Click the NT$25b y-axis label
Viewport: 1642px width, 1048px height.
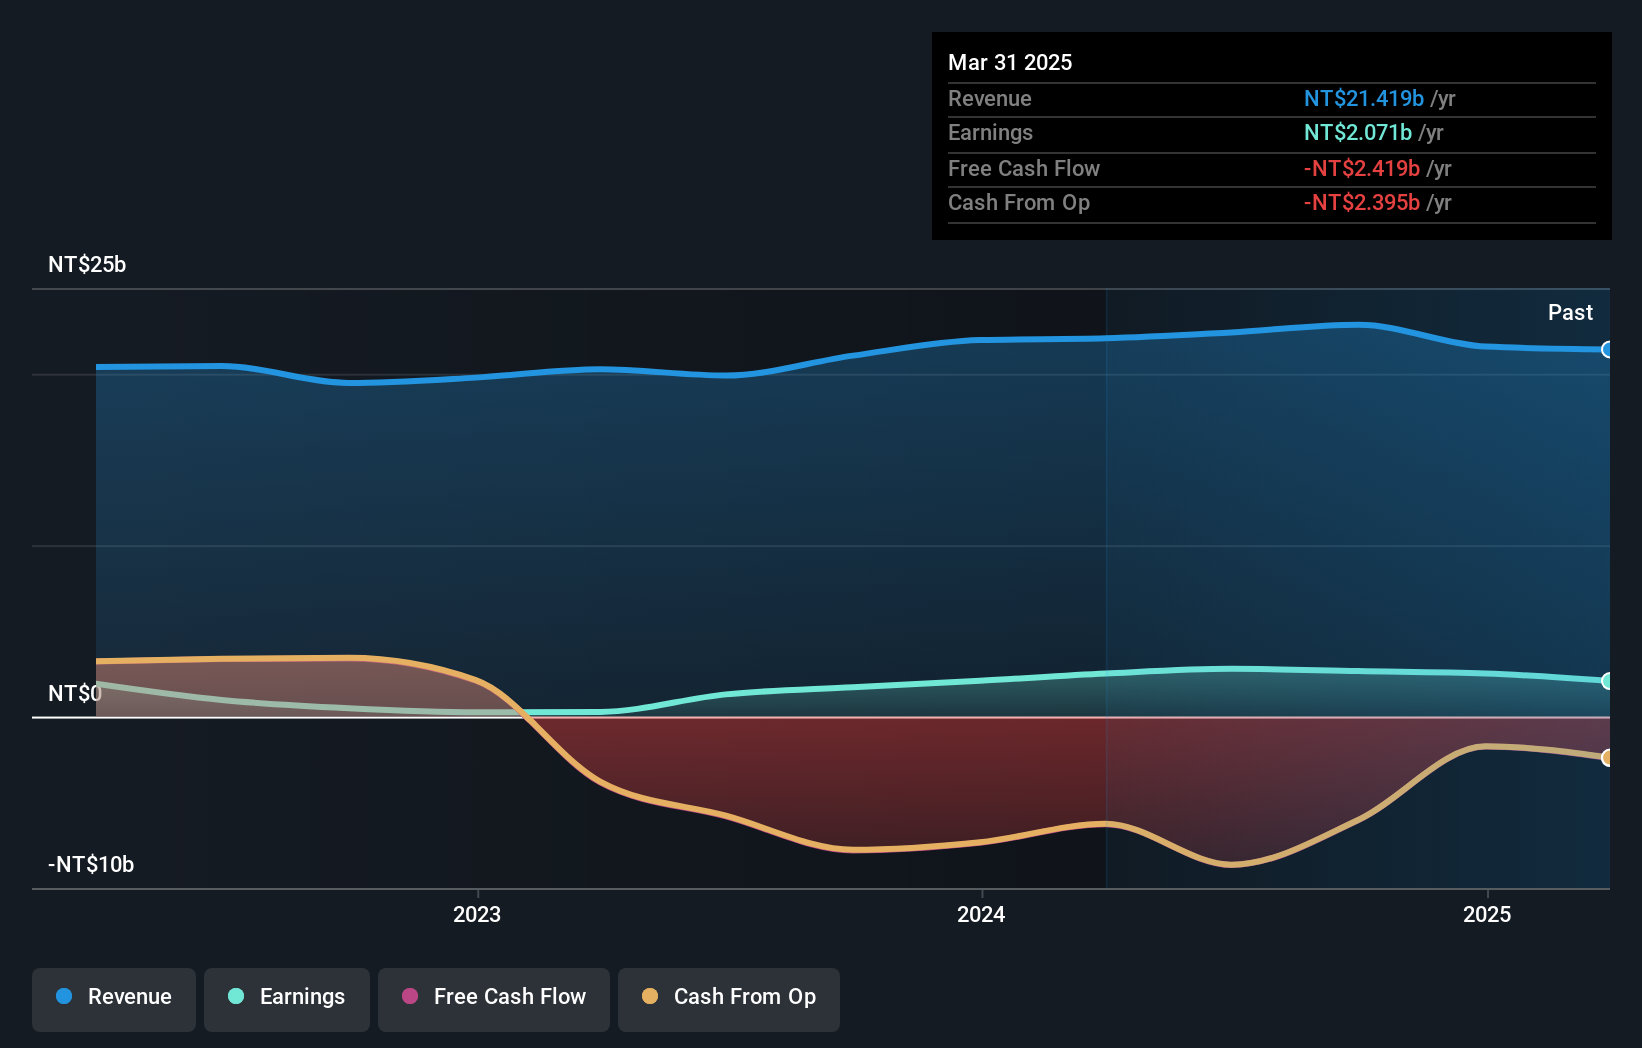(x=87, y=264)
